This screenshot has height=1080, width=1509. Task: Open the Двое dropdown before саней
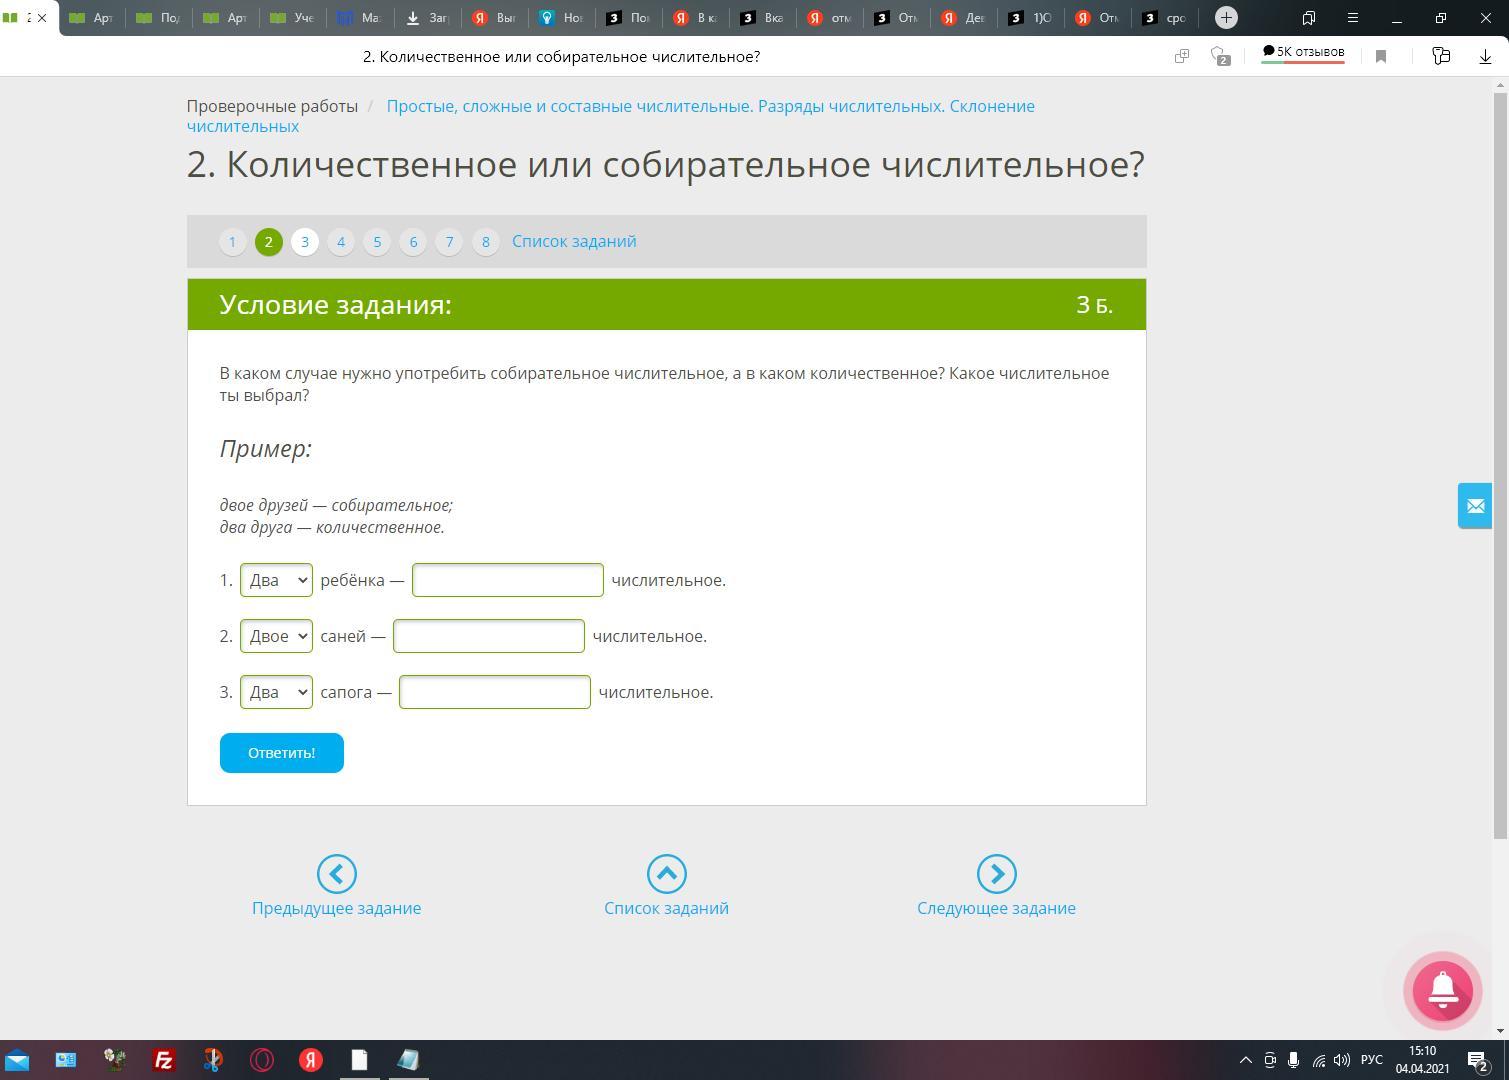point(276,636)
